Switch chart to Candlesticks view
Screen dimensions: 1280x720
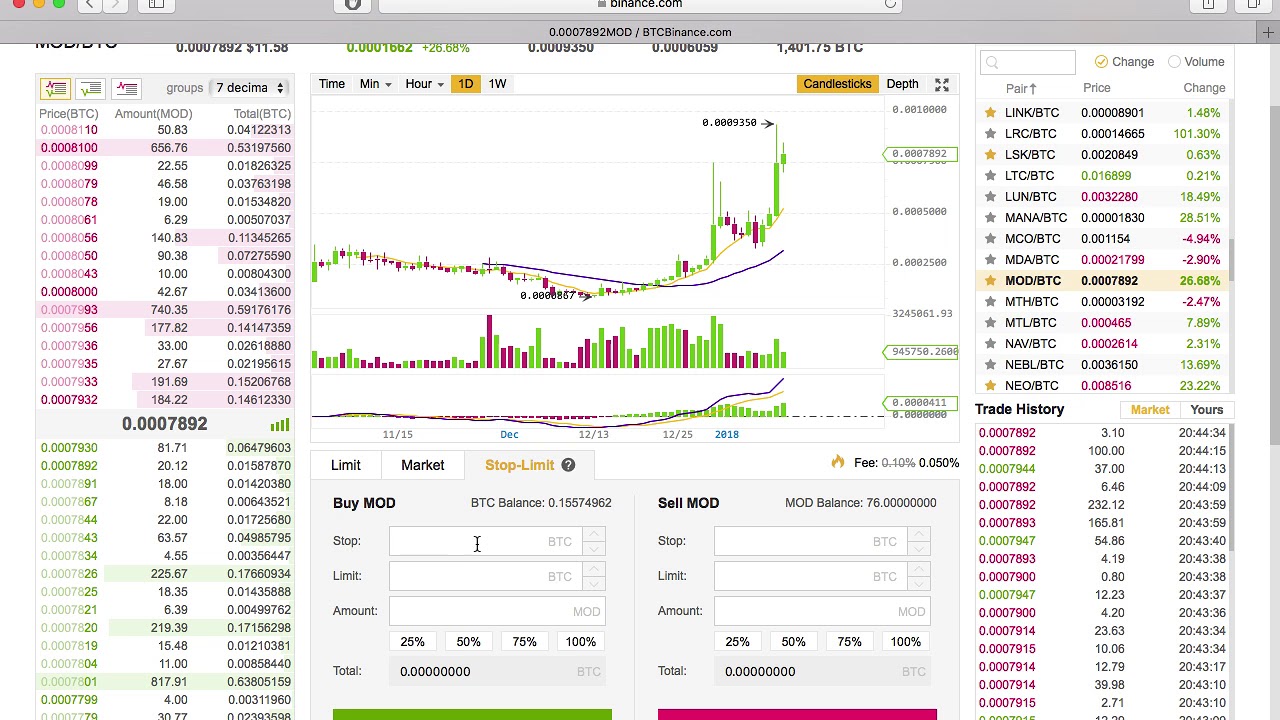click(837, 84)
